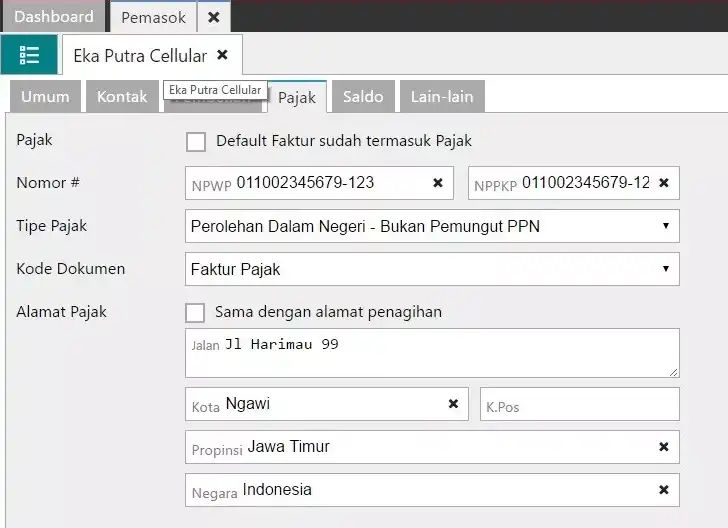
Task: Clear the NPWP number field
Action: tap(438, 183)
